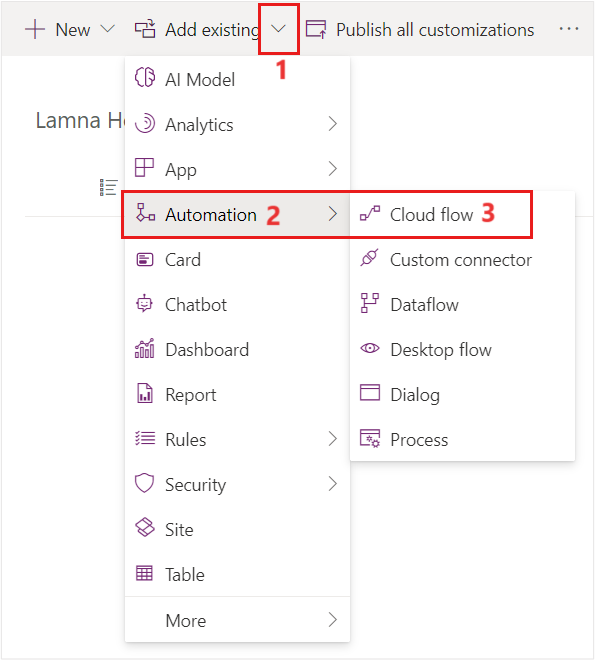595x660 pixels.
Task: Click the Analytics spiral icon
Action: (x=145, y=123)
